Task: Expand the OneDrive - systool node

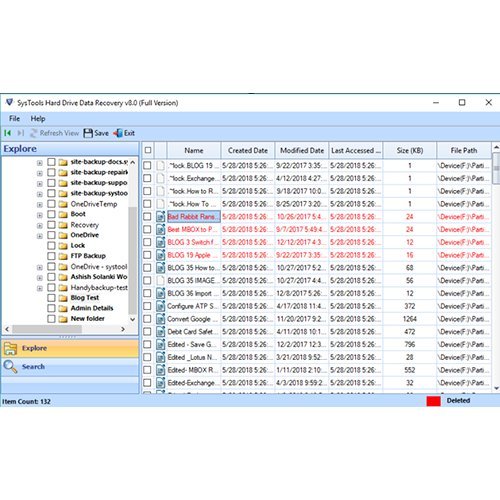Action: point(40,267)
